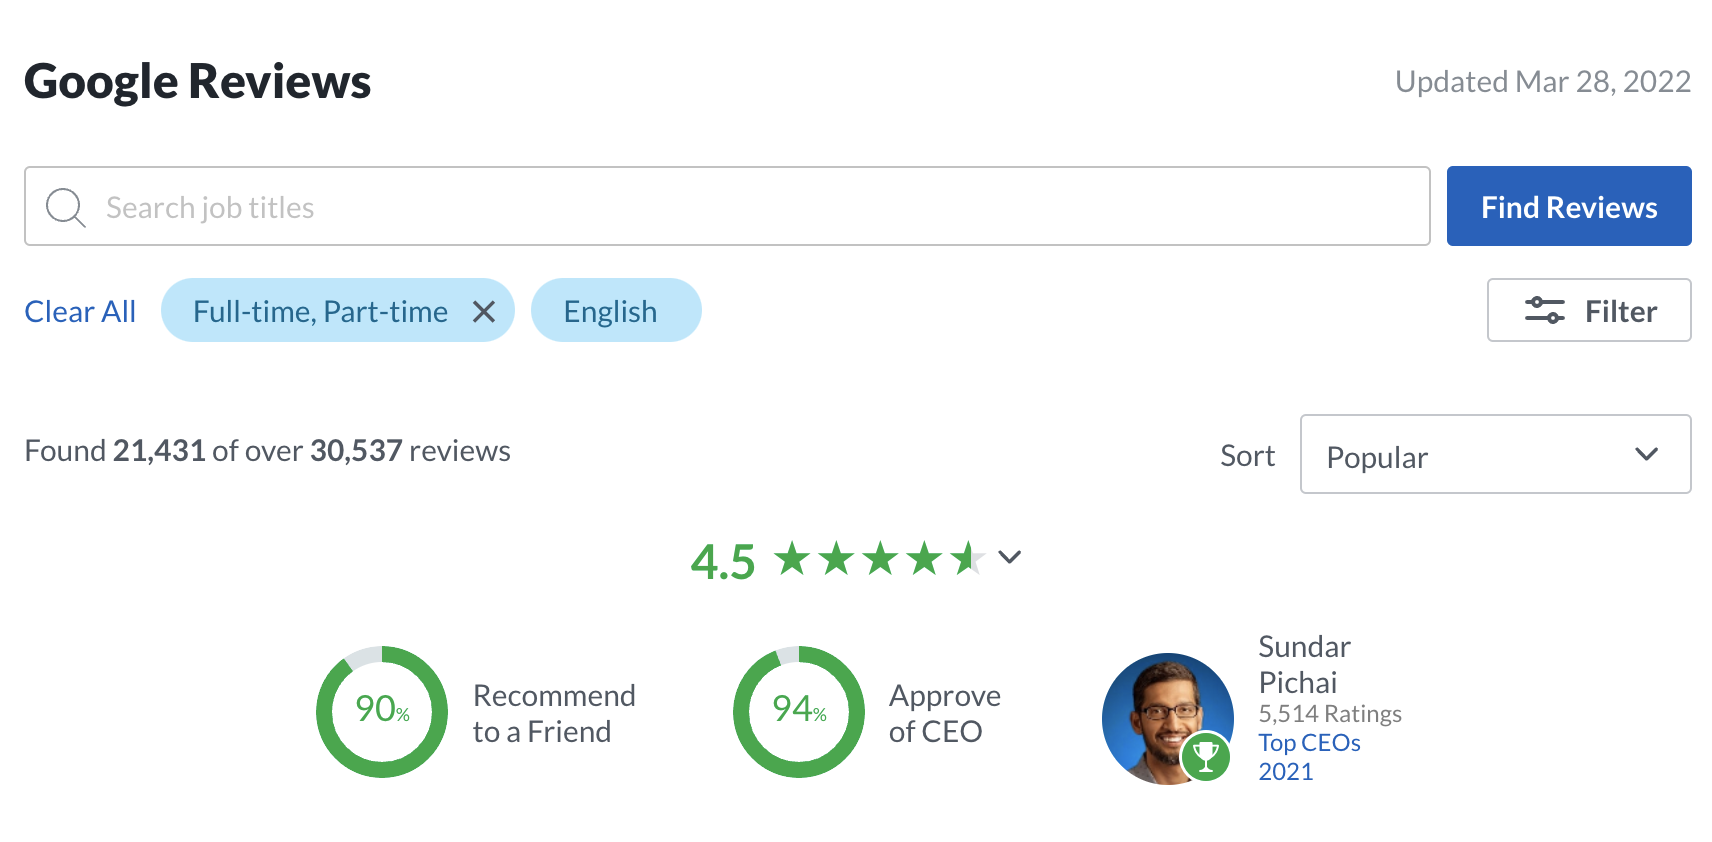
Task: Click the 94% Approve of CEO circle
Action: (799, 712)
